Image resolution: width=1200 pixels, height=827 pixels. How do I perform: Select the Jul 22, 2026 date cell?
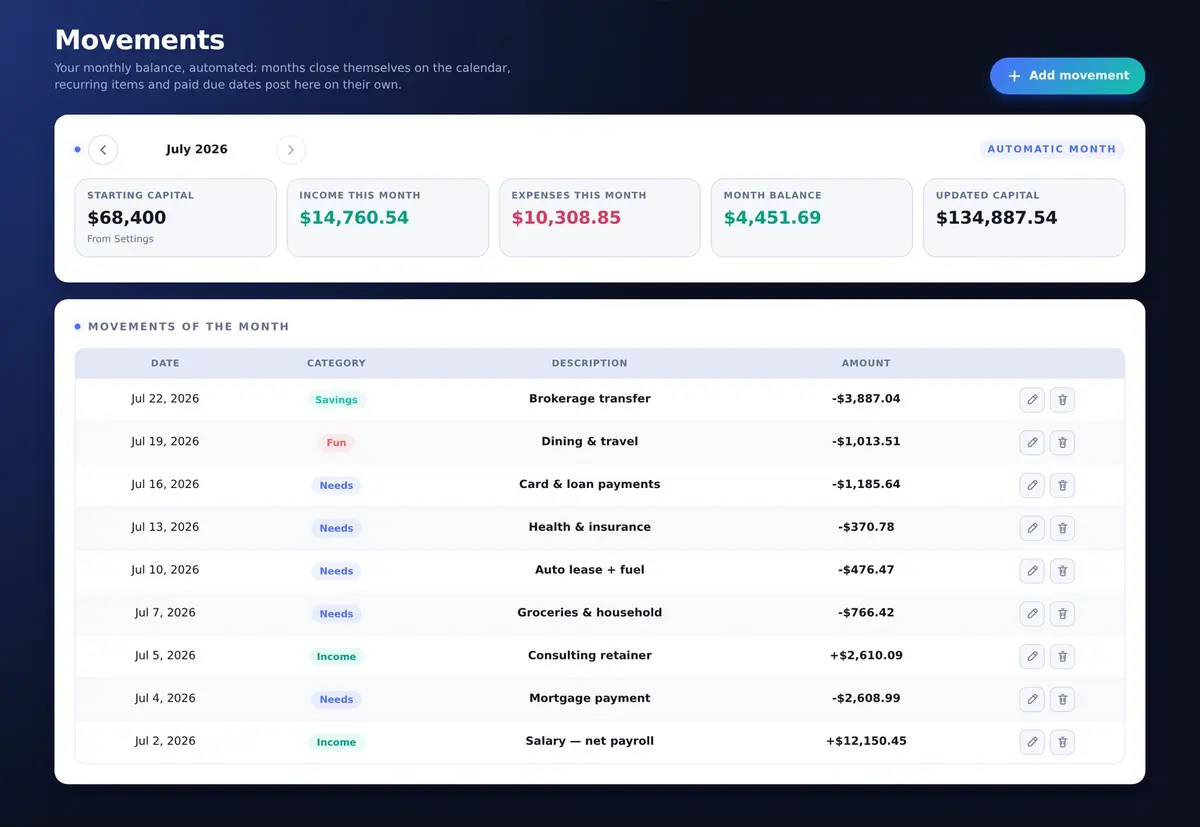pos(165,399)
